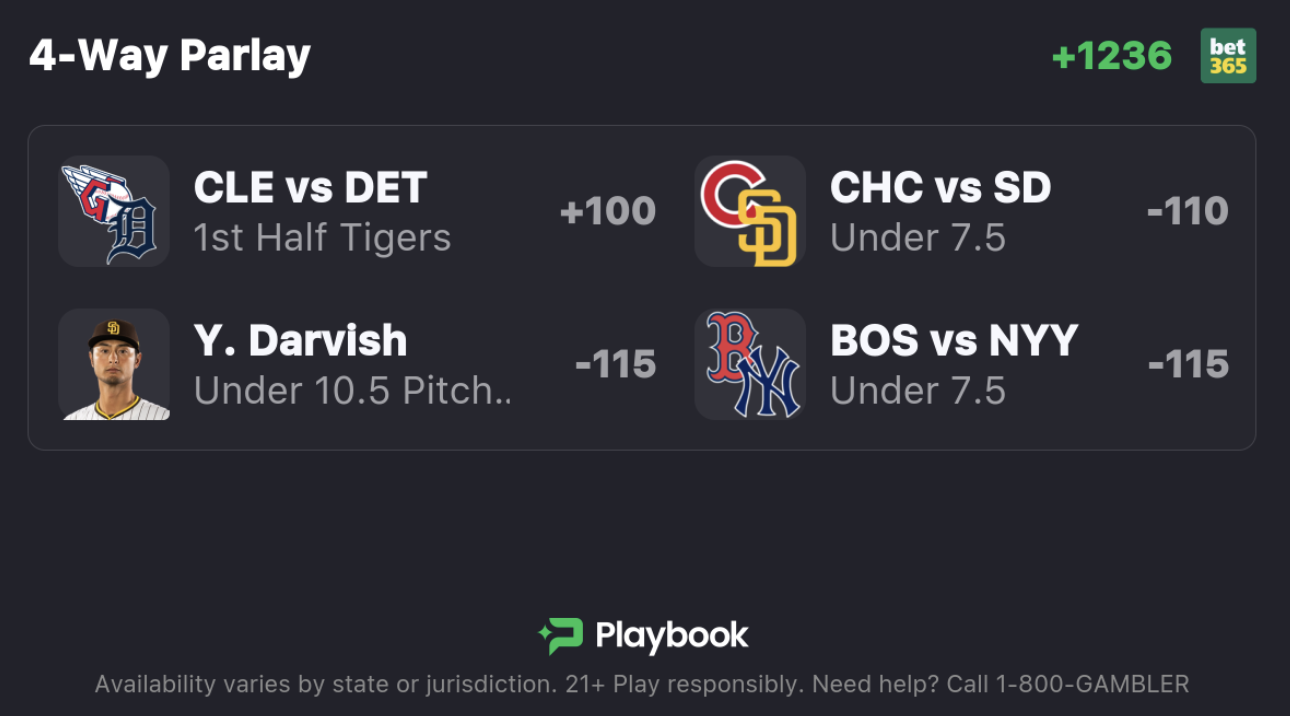Click the Red Sox vs Yankees logo
The image size is (1290, 716).
[750, 364]
